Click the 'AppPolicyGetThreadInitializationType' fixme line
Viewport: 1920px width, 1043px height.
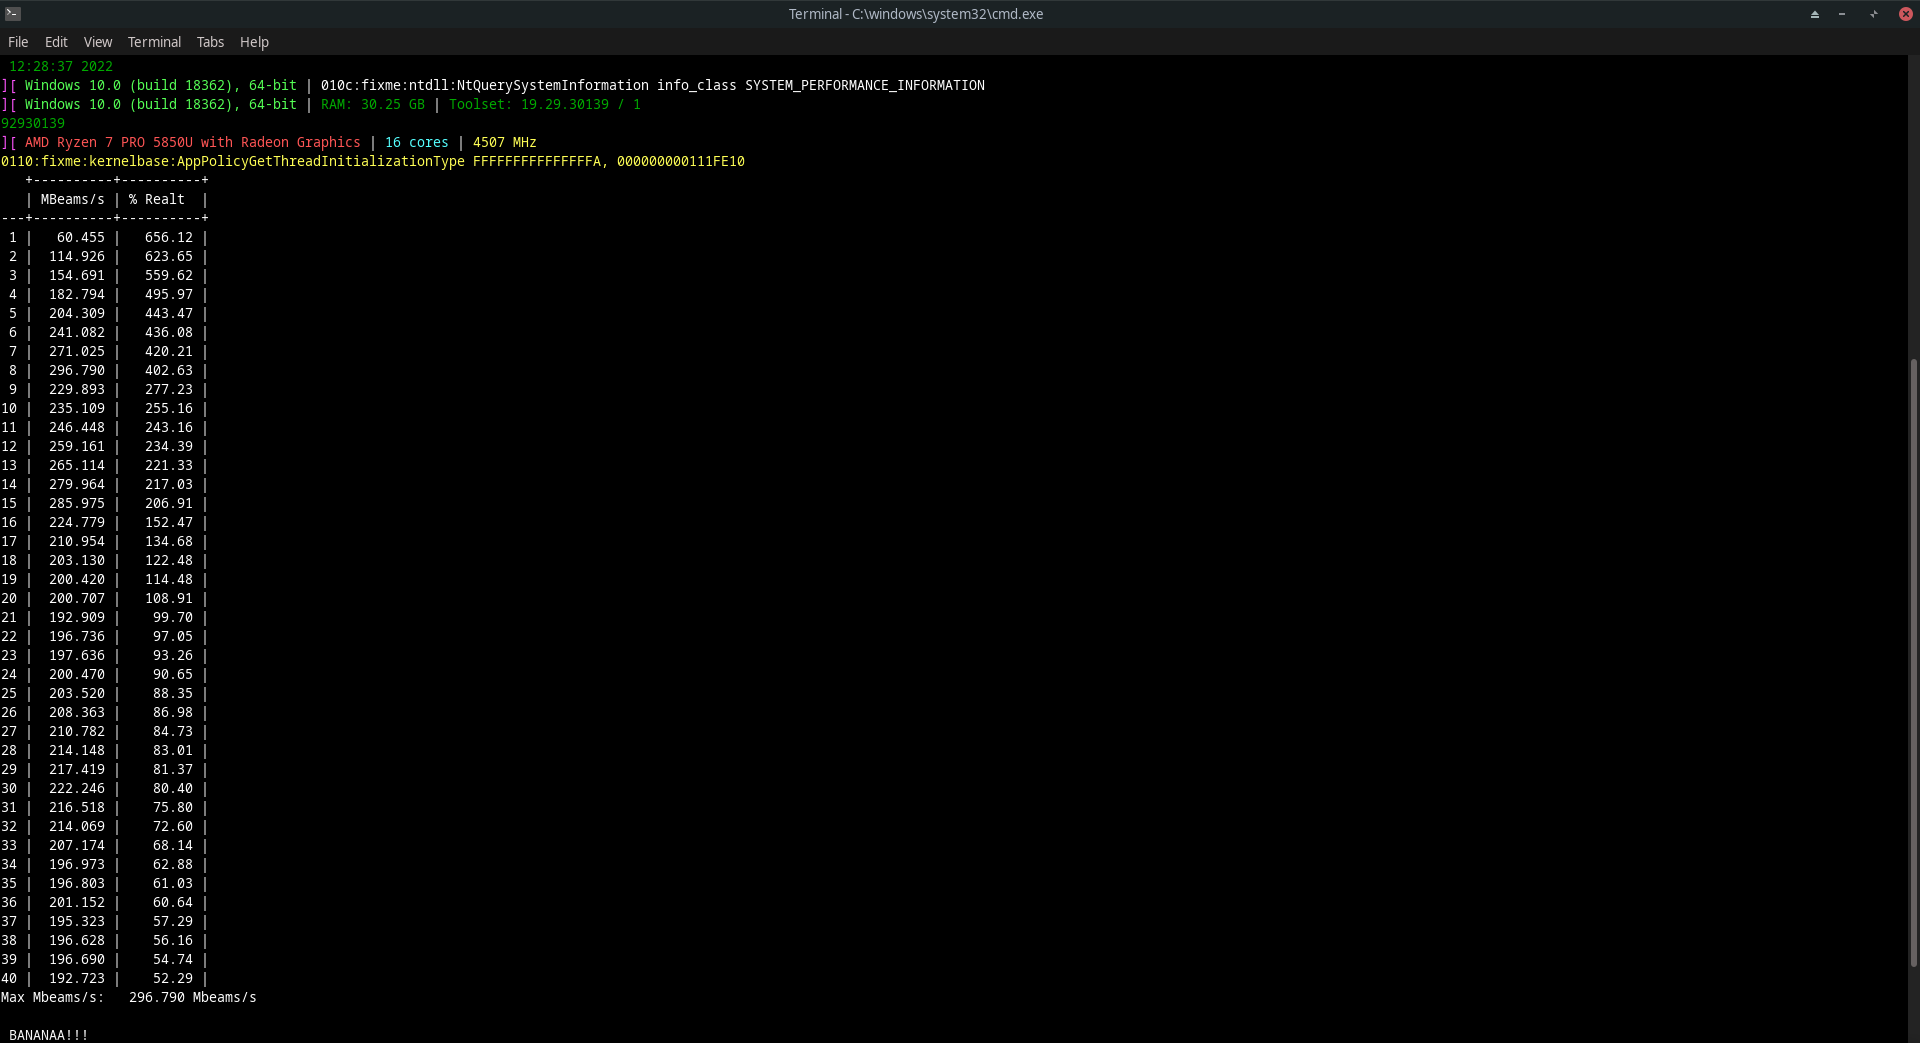(373, 161)
